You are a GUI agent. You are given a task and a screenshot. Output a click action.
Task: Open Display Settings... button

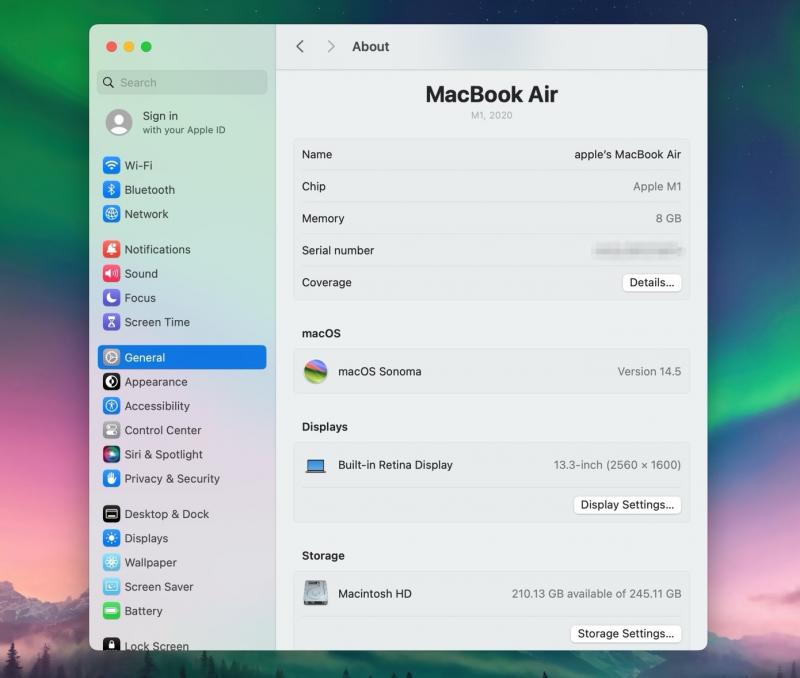627,505
